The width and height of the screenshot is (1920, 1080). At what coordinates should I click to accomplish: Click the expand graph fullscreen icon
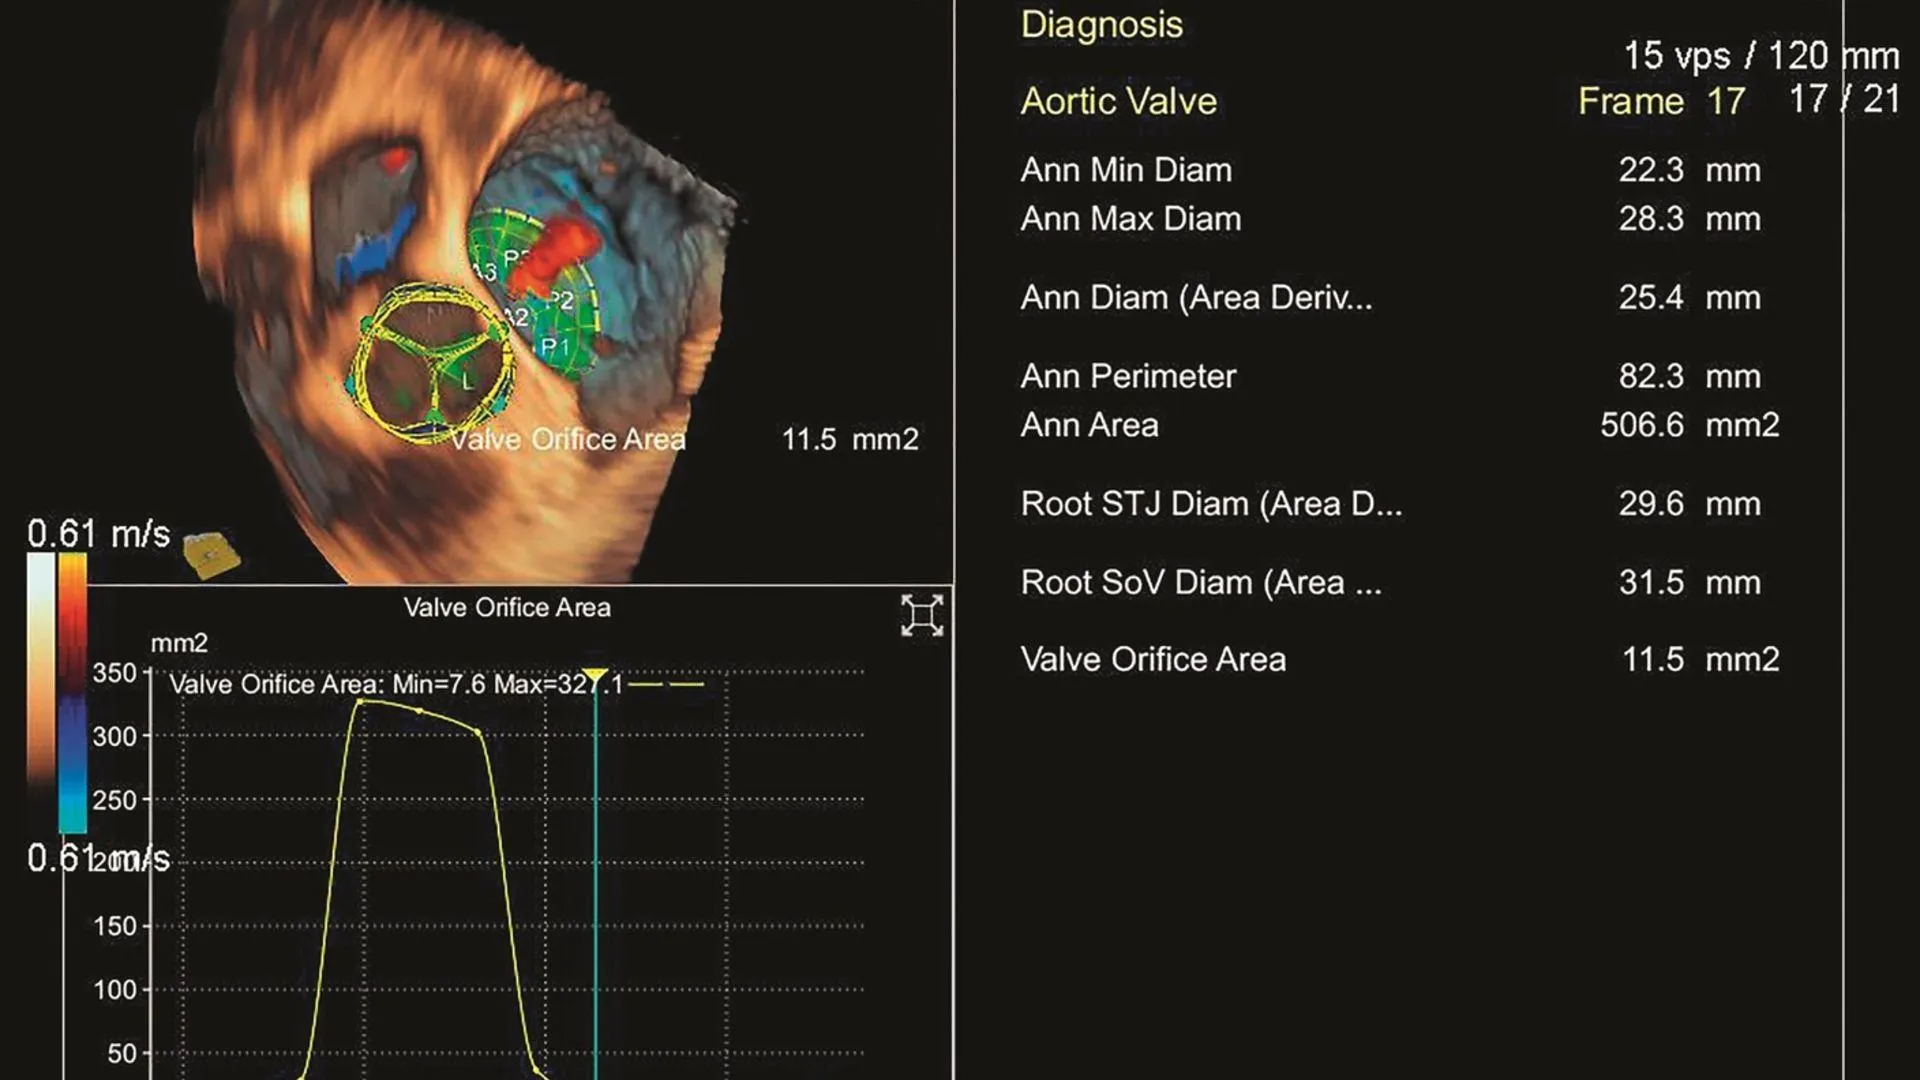point(921,615)
